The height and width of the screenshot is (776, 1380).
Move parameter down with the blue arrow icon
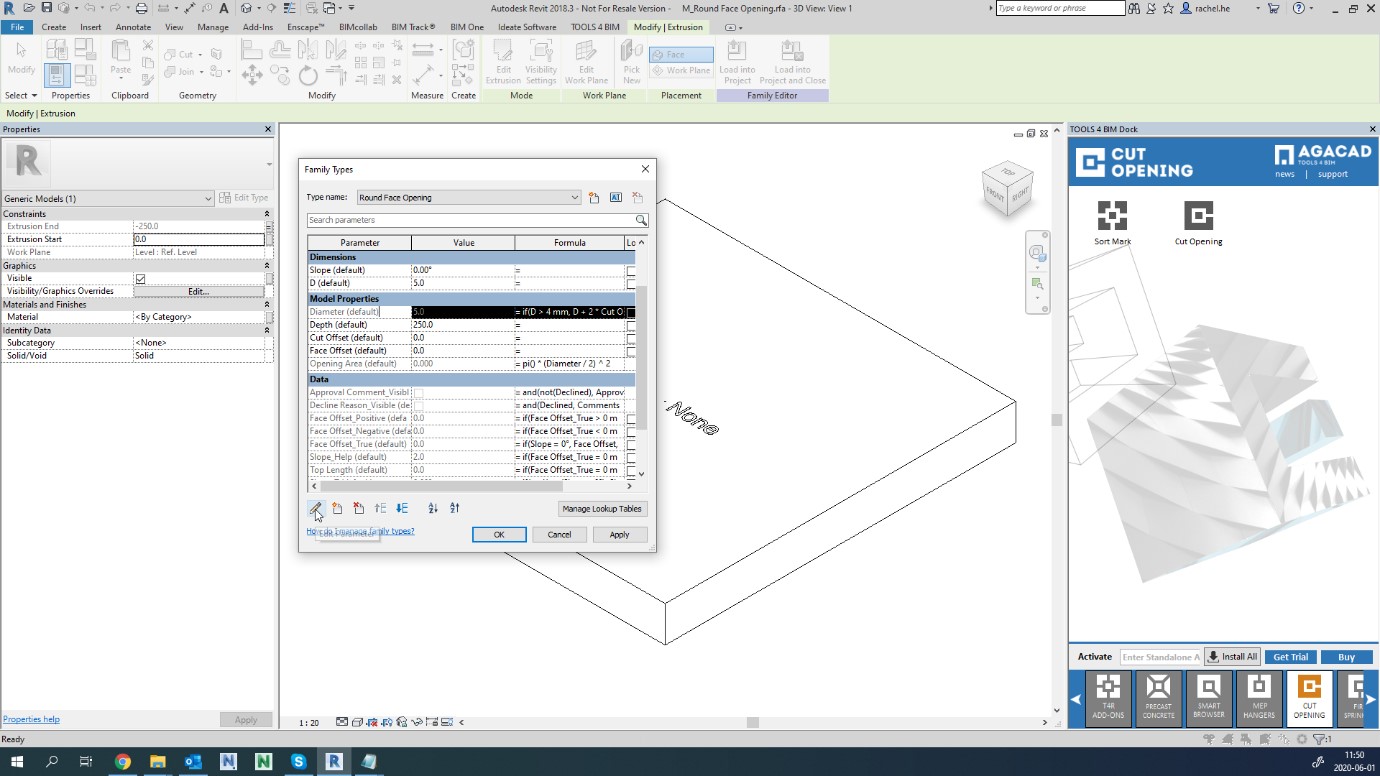[402, 508]
